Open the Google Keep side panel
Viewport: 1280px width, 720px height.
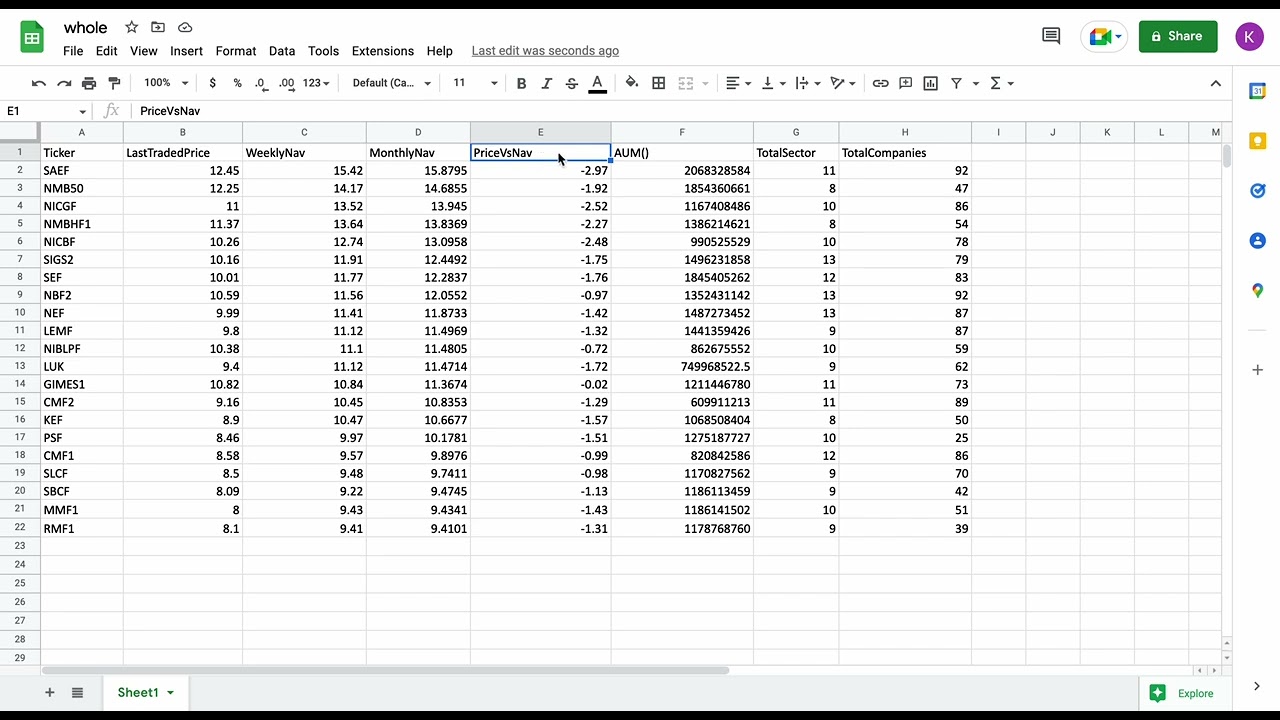pos(1258,141)
